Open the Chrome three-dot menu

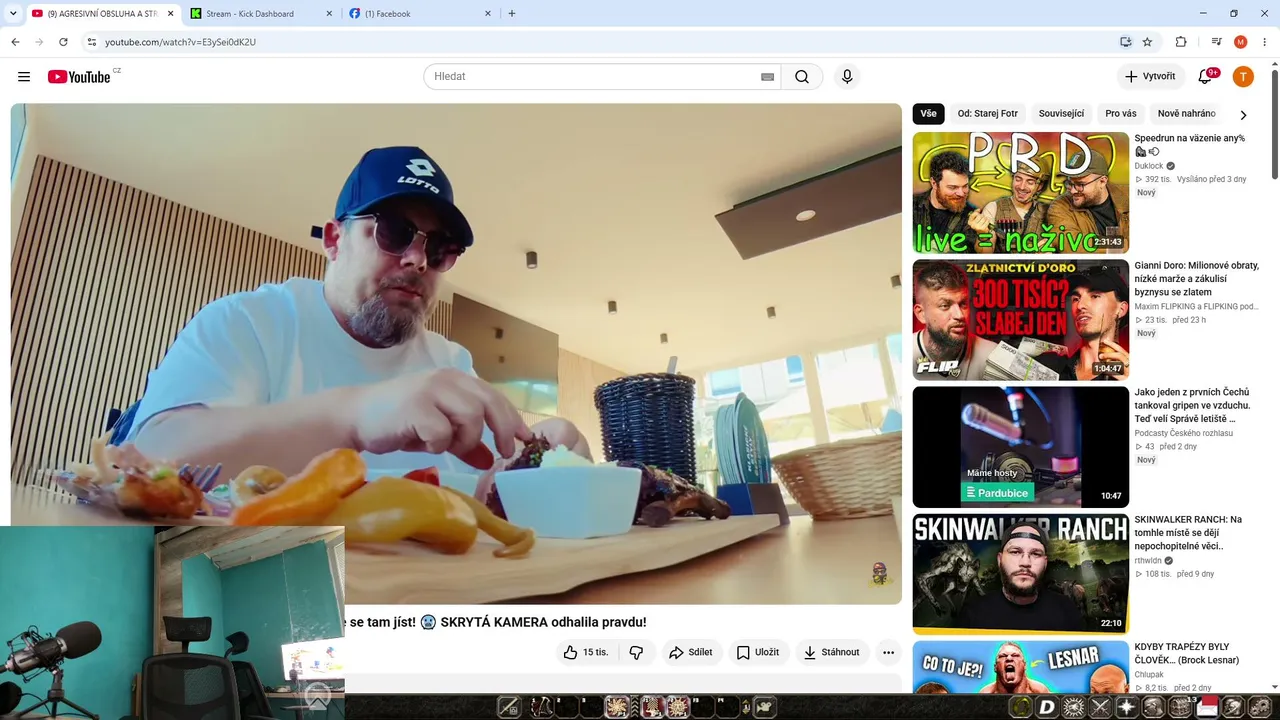point(1265,42)
